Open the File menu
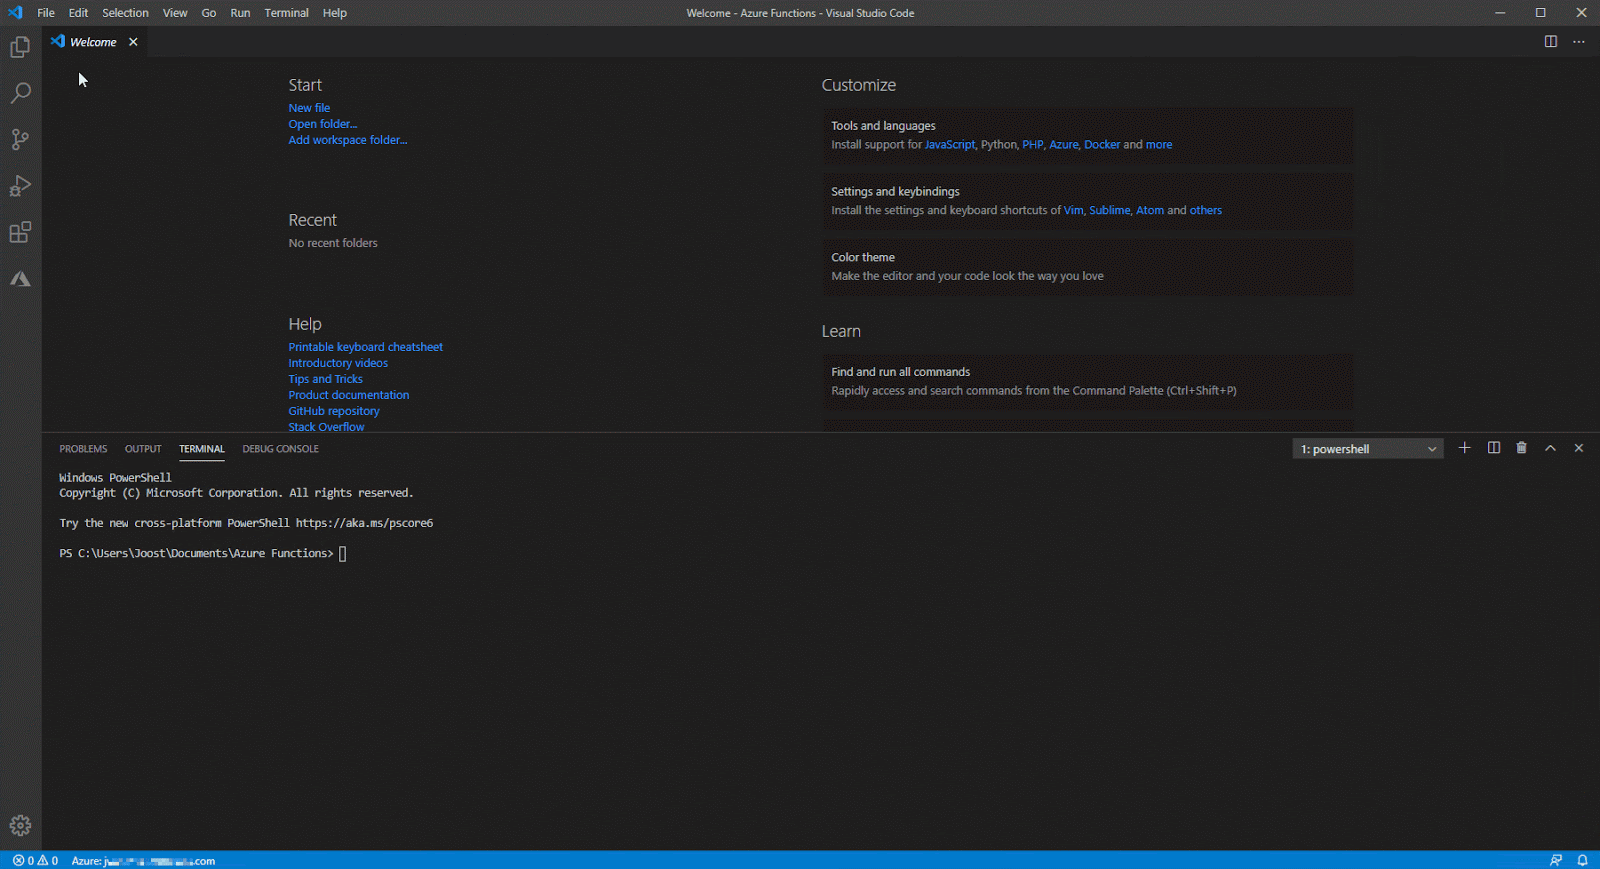This screenshot has height=869, width=1600. pyautogui.click(x=46, y=13)
